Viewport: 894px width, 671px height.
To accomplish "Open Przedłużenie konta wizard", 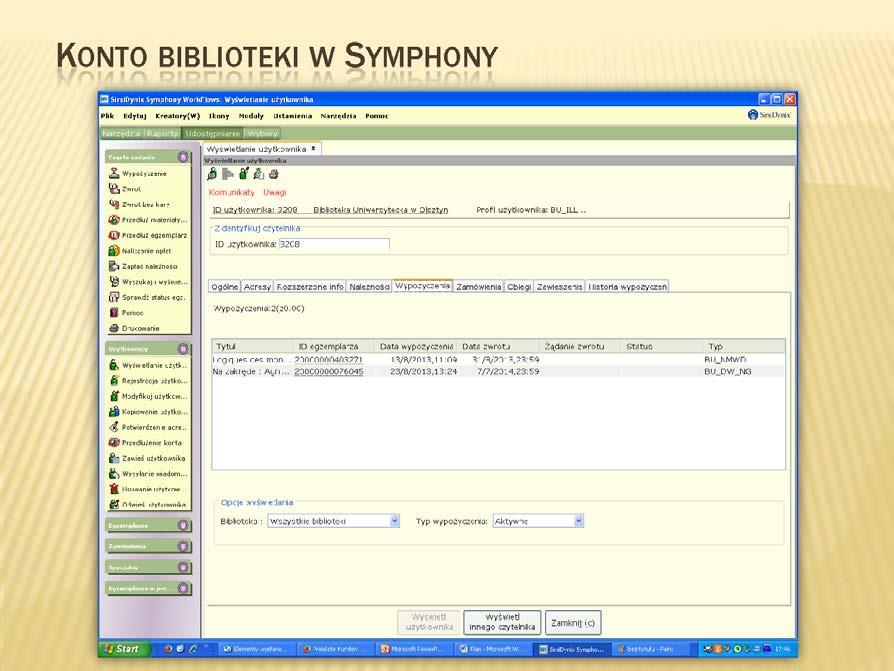I will [145, 442].
